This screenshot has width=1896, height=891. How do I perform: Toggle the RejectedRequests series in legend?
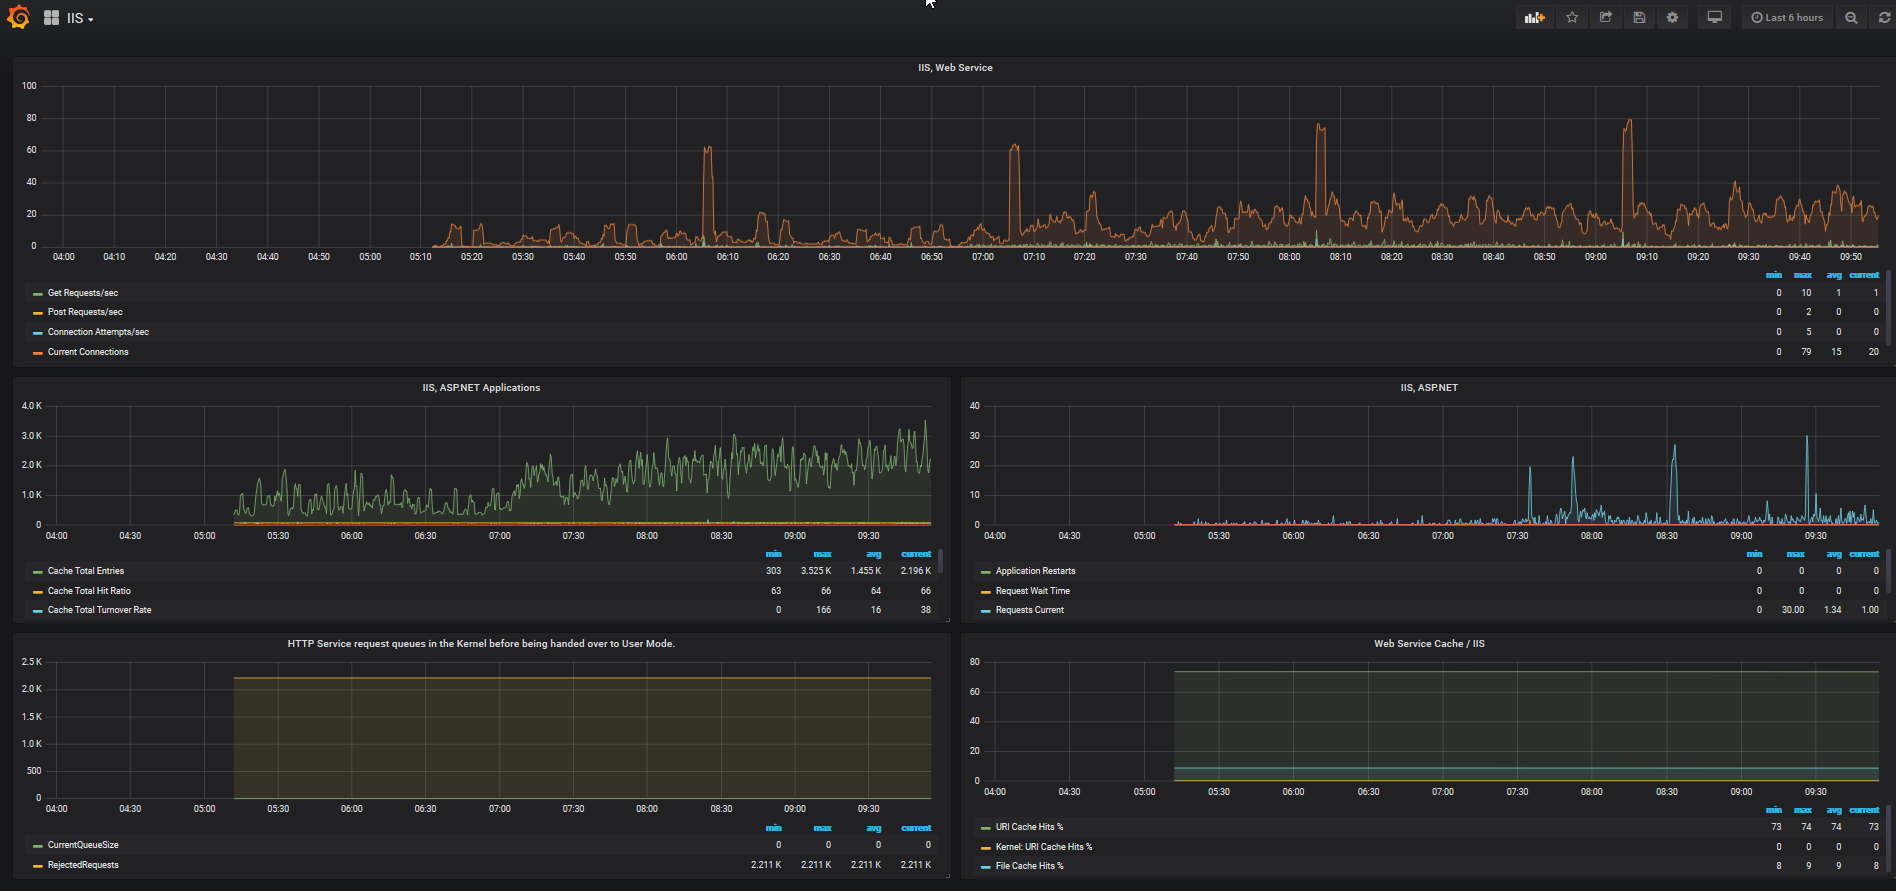coord(83,865)
